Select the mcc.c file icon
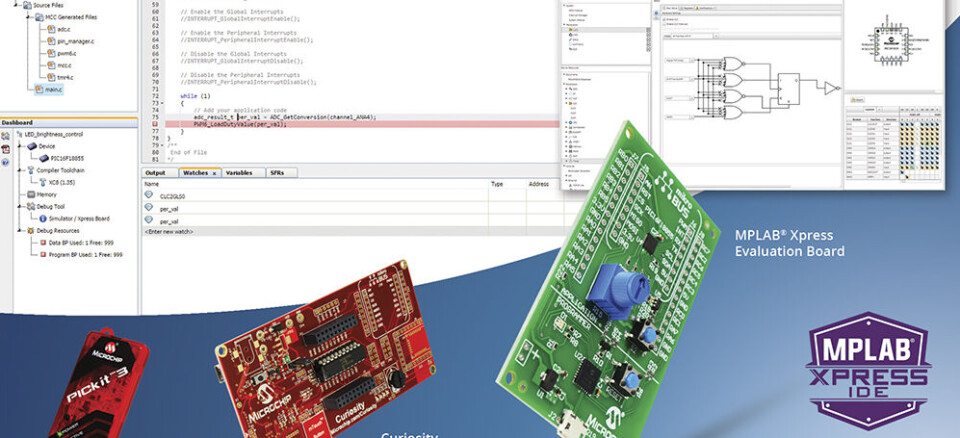Image resolution: width=960 pixels, height=438 pixels. click(x=52, y=65)
